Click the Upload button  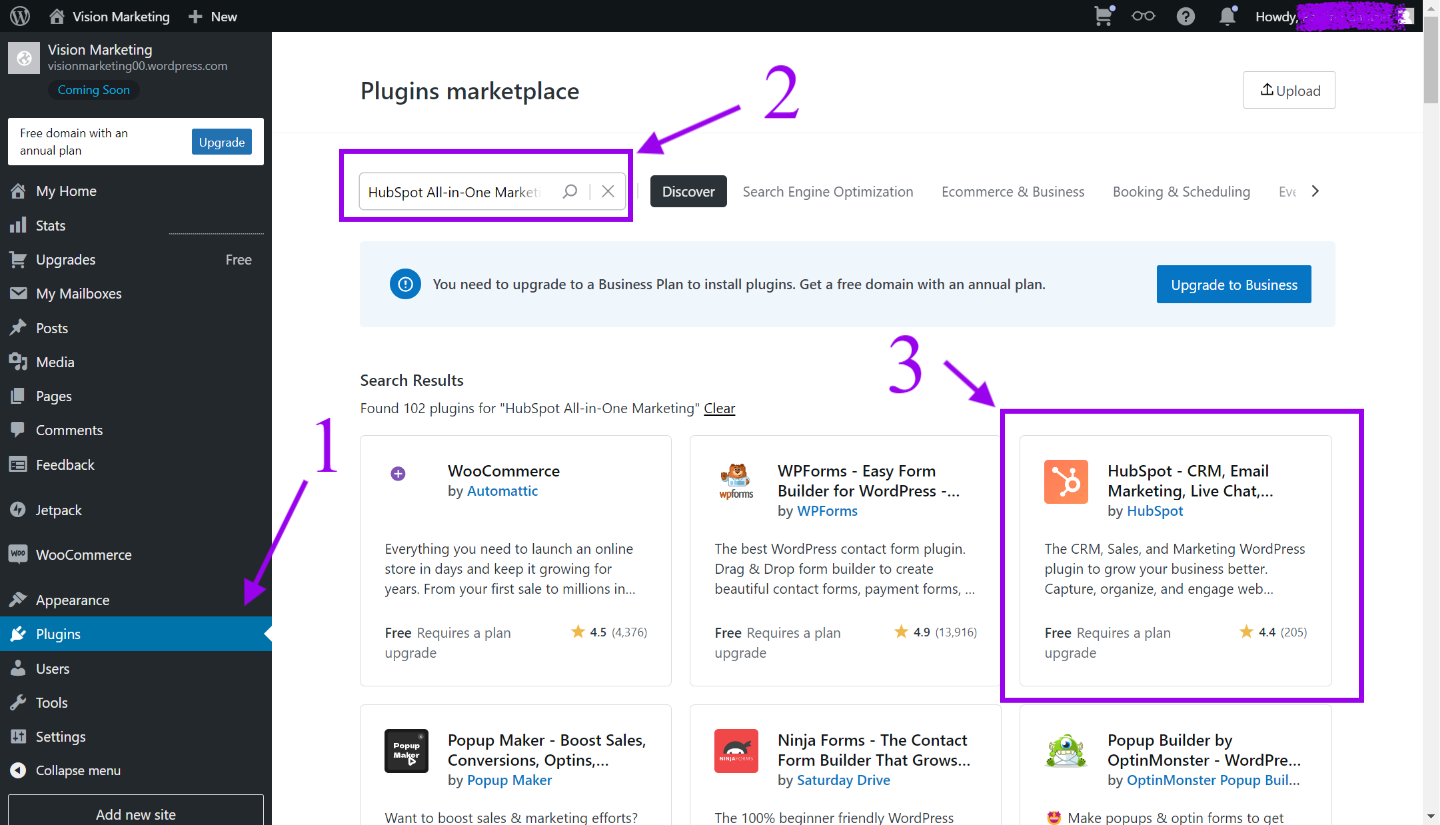tap(1289, 90)
